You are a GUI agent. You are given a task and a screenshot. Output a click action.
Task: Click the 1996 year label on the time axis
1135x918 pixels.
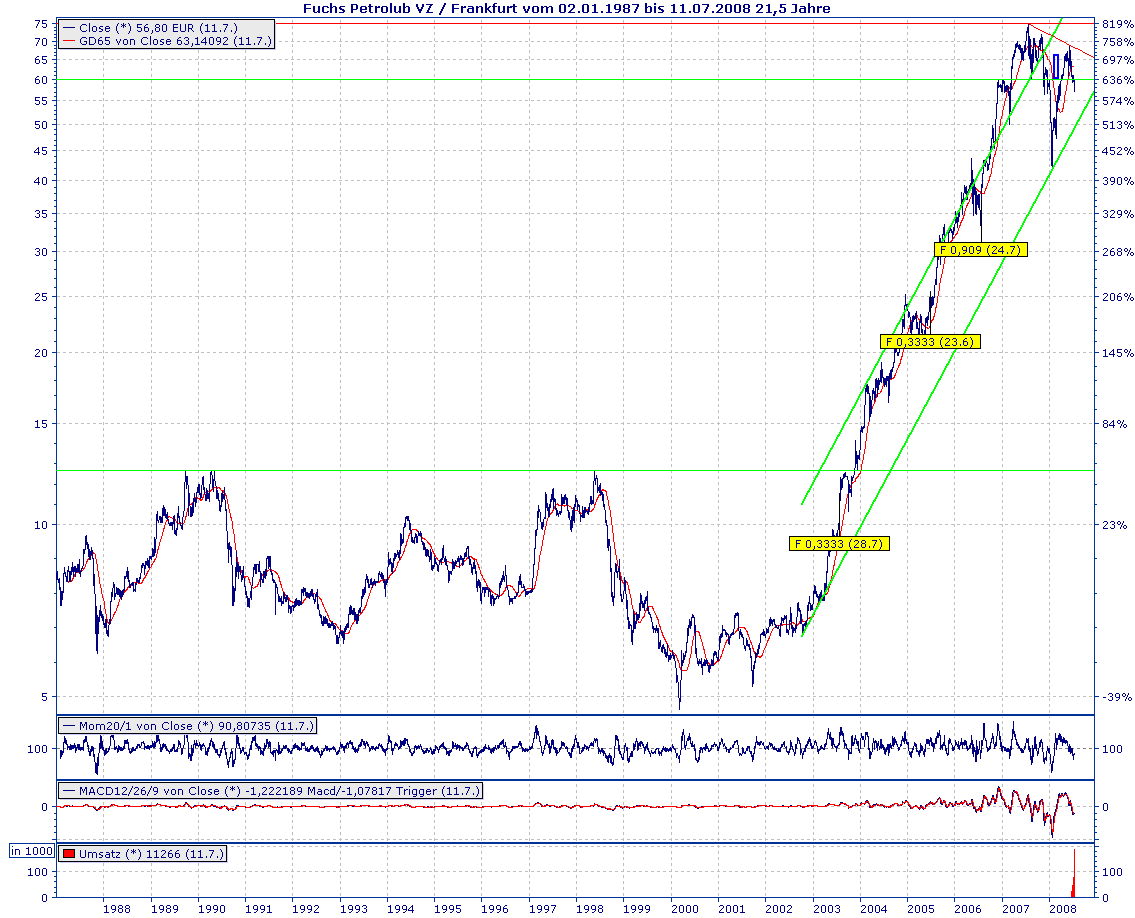point(494,909)
